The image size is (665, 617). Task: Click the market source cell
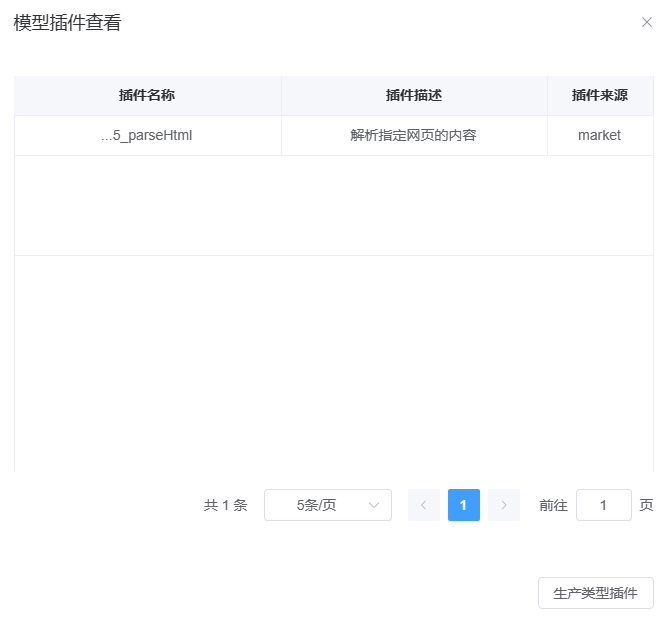point(599,135)
